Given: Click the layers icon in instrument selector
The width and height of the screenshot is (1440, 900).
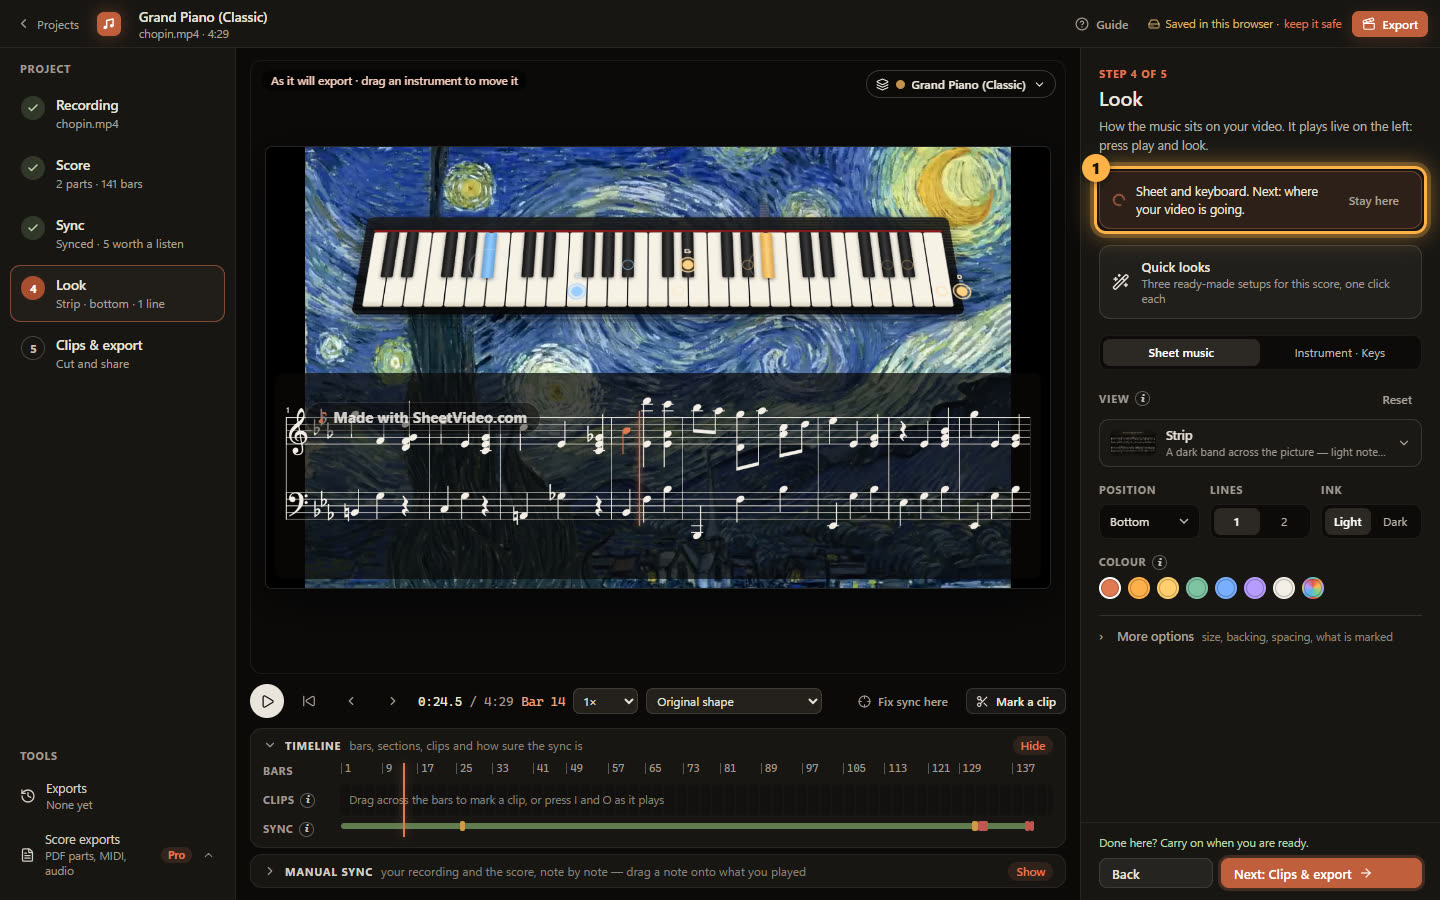Looking at the screenshot, I should 882,85.
